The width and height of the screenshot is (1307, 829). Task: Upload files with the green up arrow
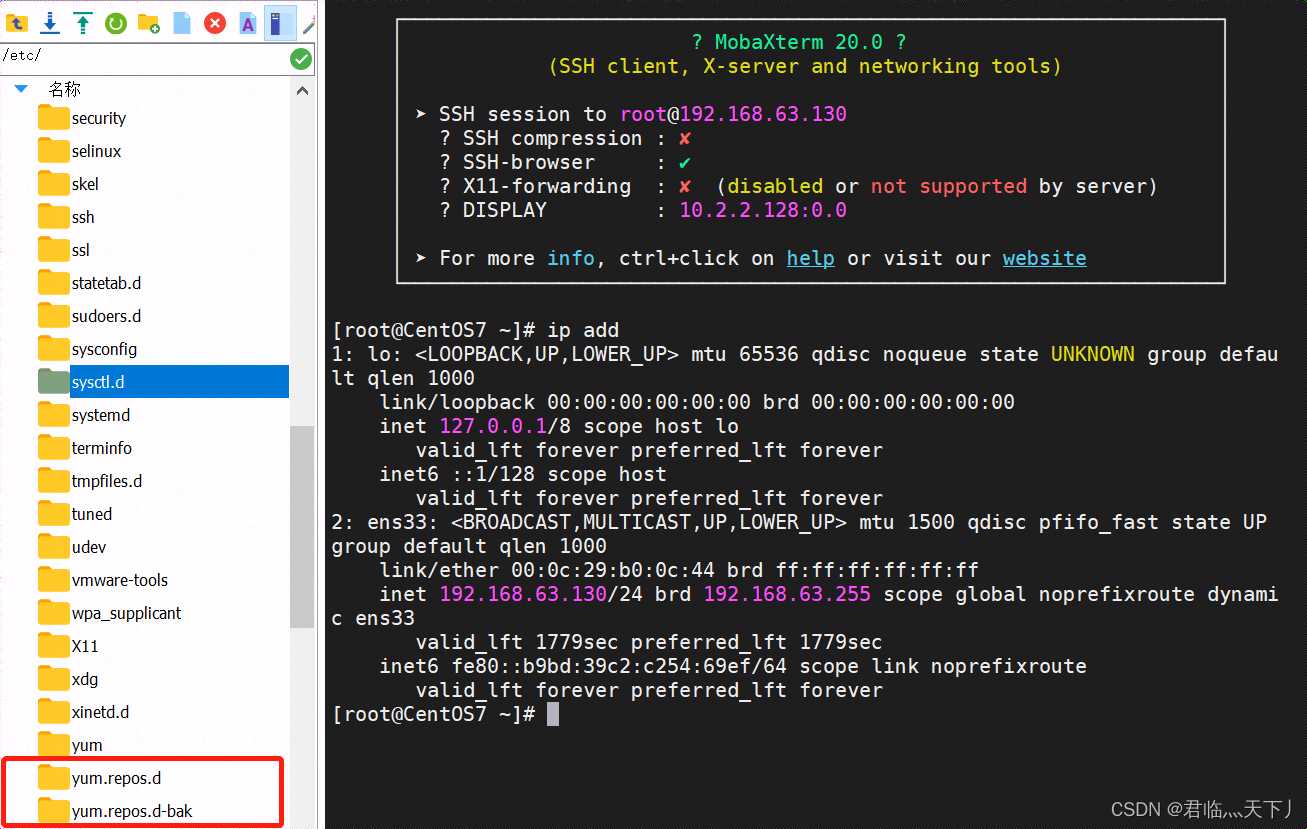point(83,22)
